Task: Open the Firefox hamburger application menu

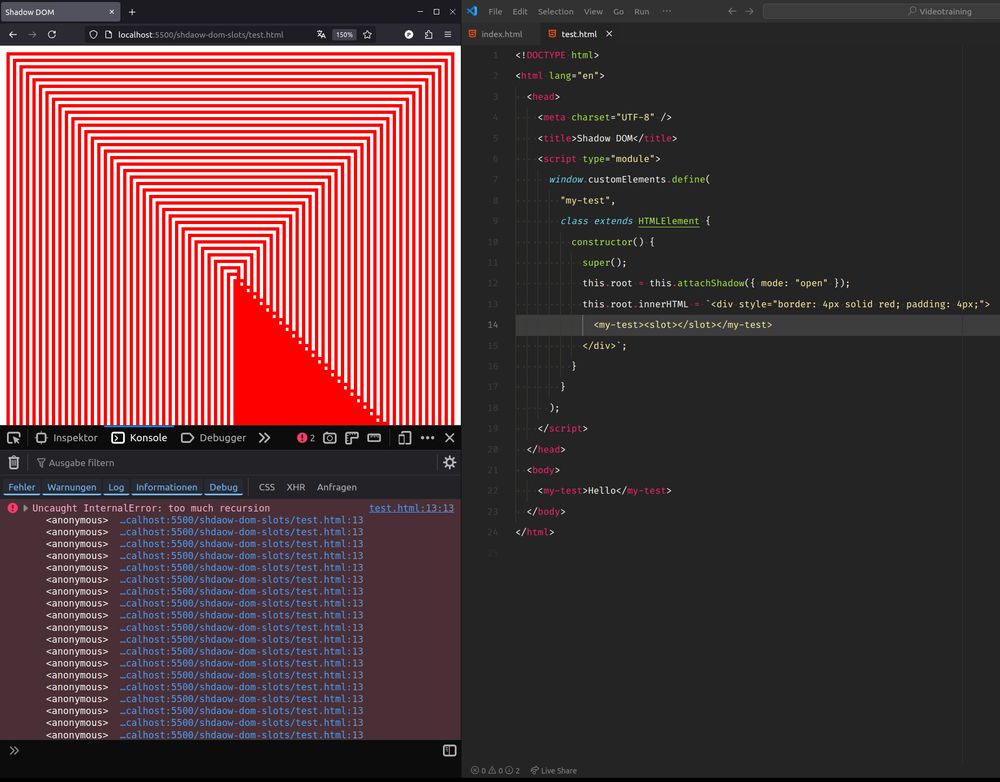Action: click(x=448, y=34)
